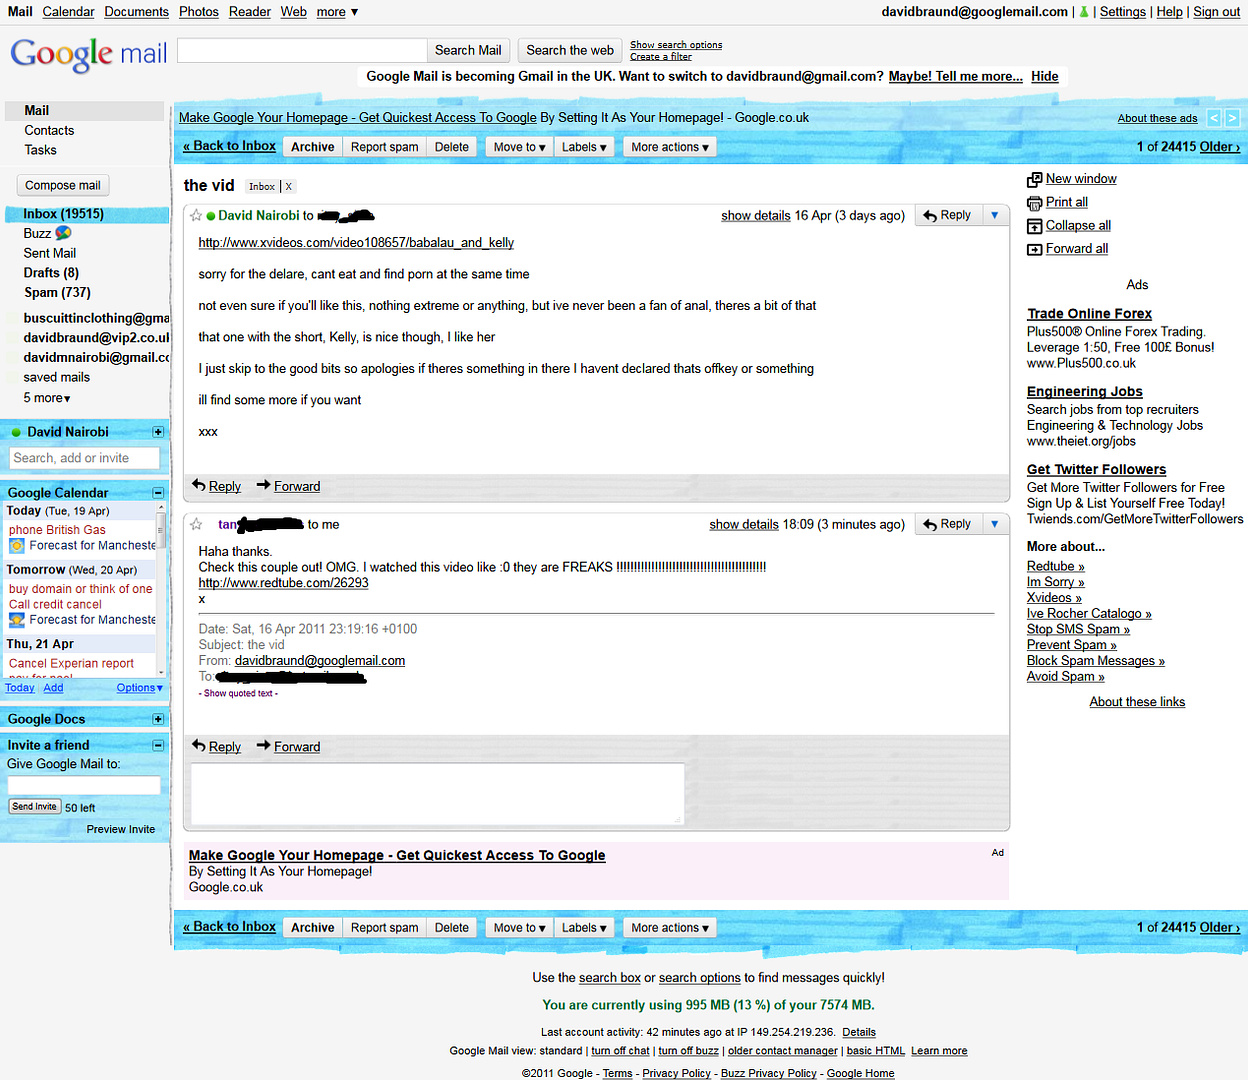Open the bottom Move to dropdown
This screenshot has width=1248, height=1080.
(519, 928)
